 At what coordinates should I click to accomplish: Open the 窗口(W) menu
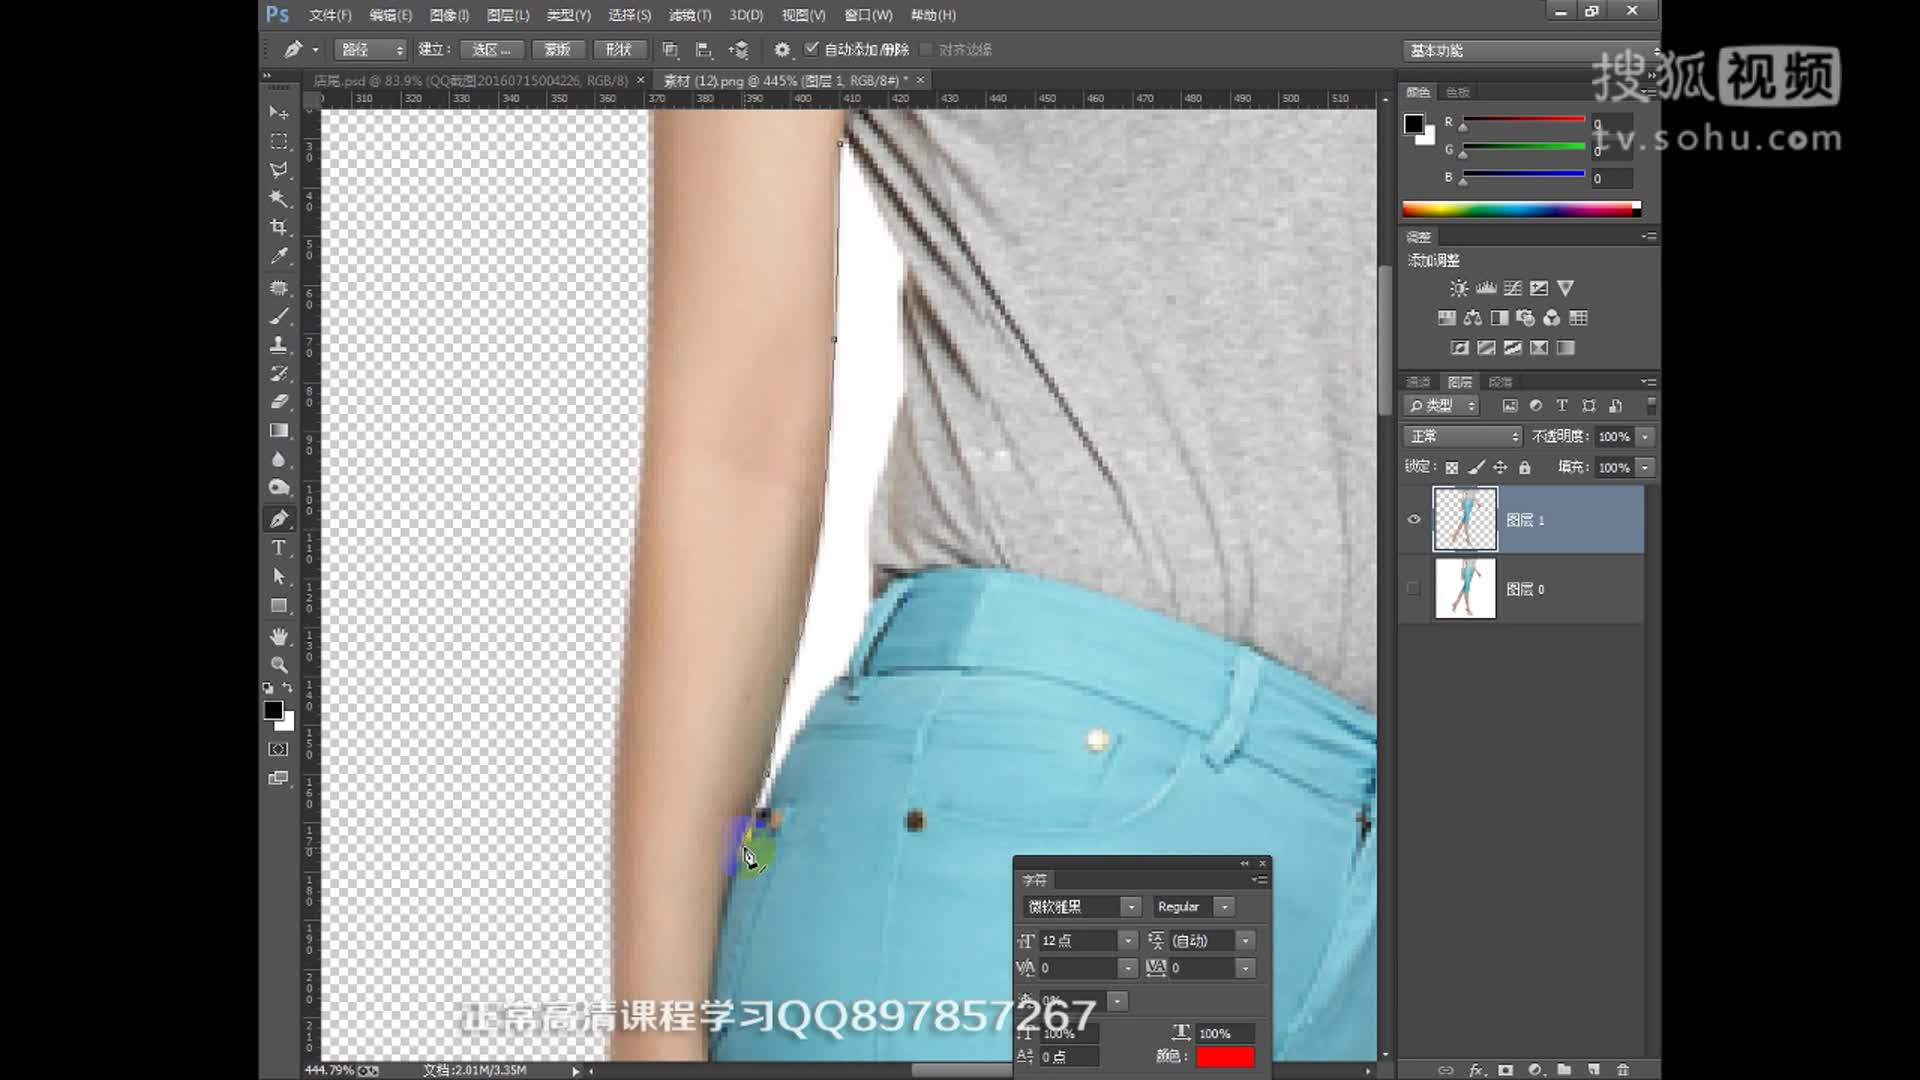tap(868, 15)
